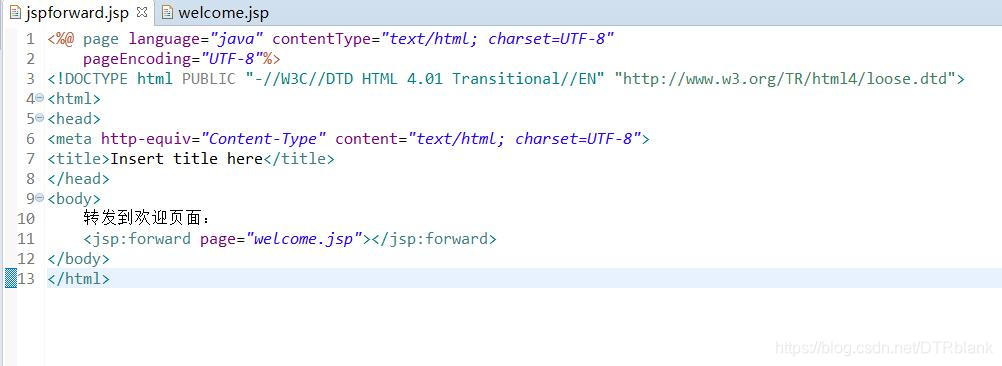Switch to the jspforward.jsp editor tab
The image size is (1002, 366).
(x=79, y=13)
